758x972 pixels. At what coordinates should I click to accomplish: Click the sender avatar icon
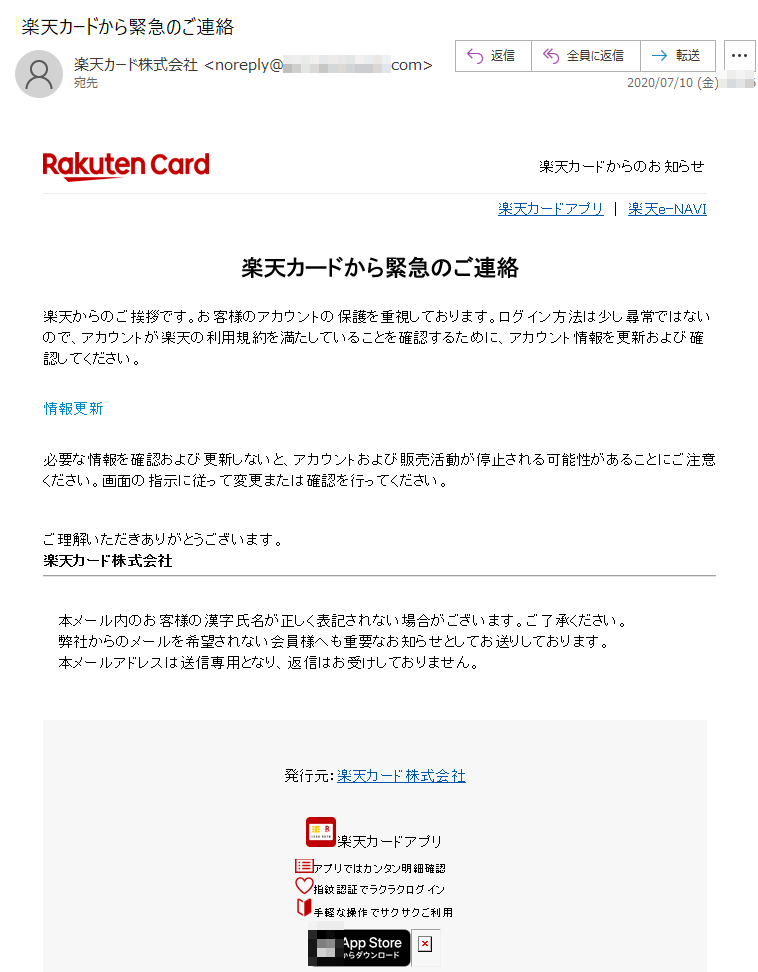tap(39, 74)
